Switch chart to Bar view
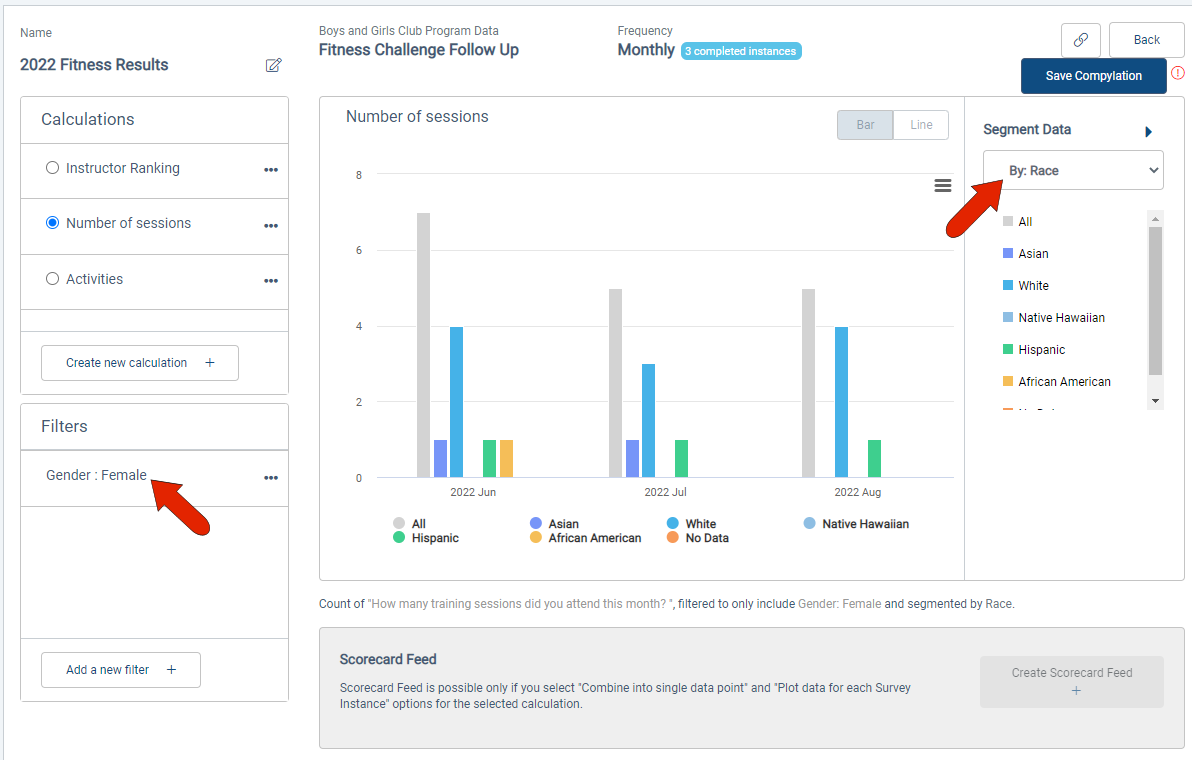1192x760 pixels. tap(865, 125)
